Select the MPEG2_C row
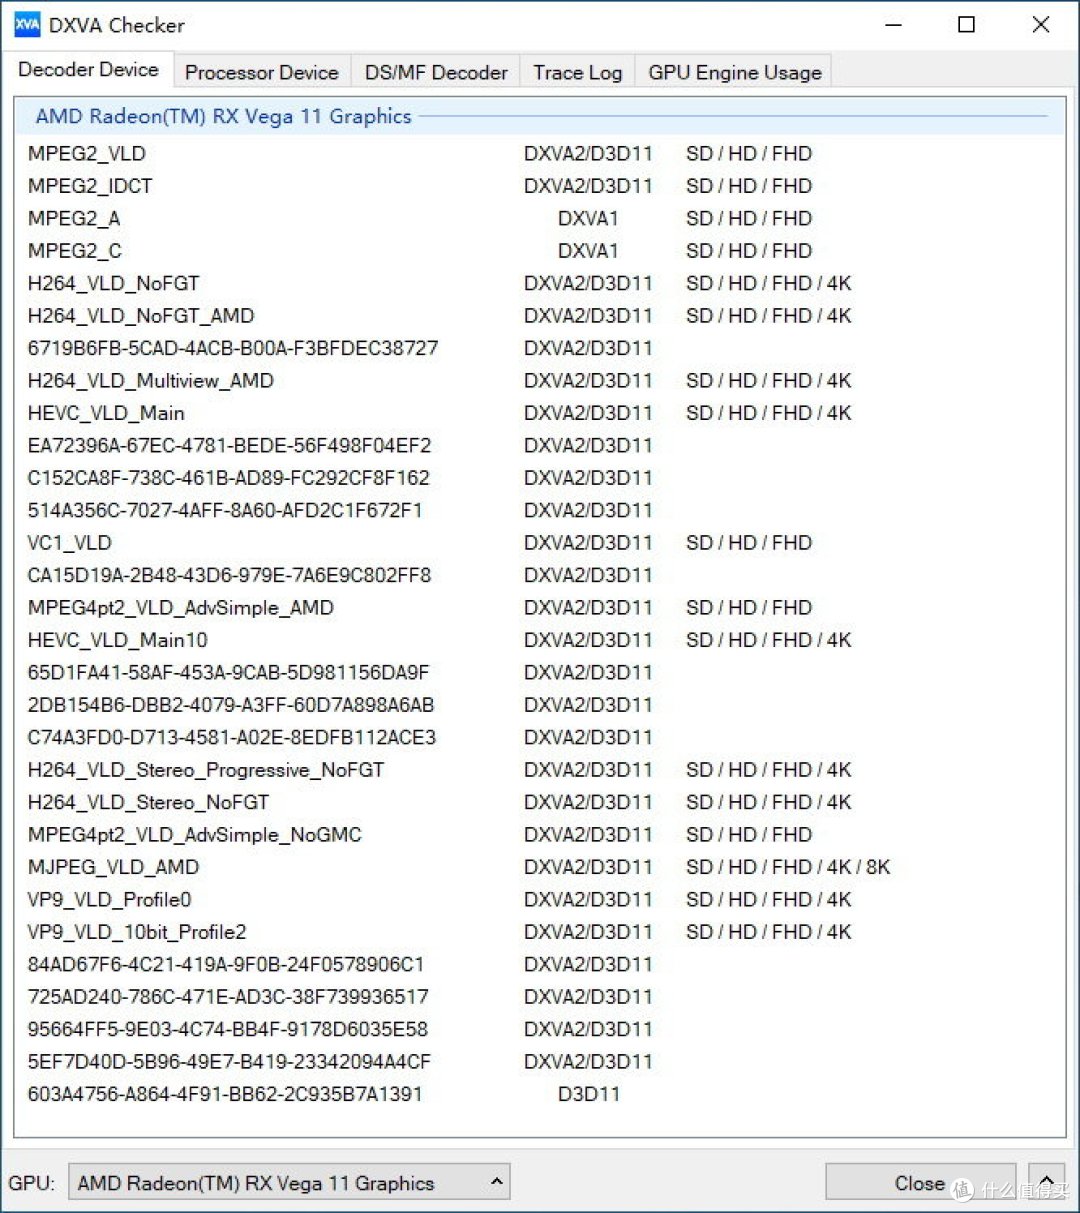Viewport: 1080px width, 1213px height. point(540,251)
